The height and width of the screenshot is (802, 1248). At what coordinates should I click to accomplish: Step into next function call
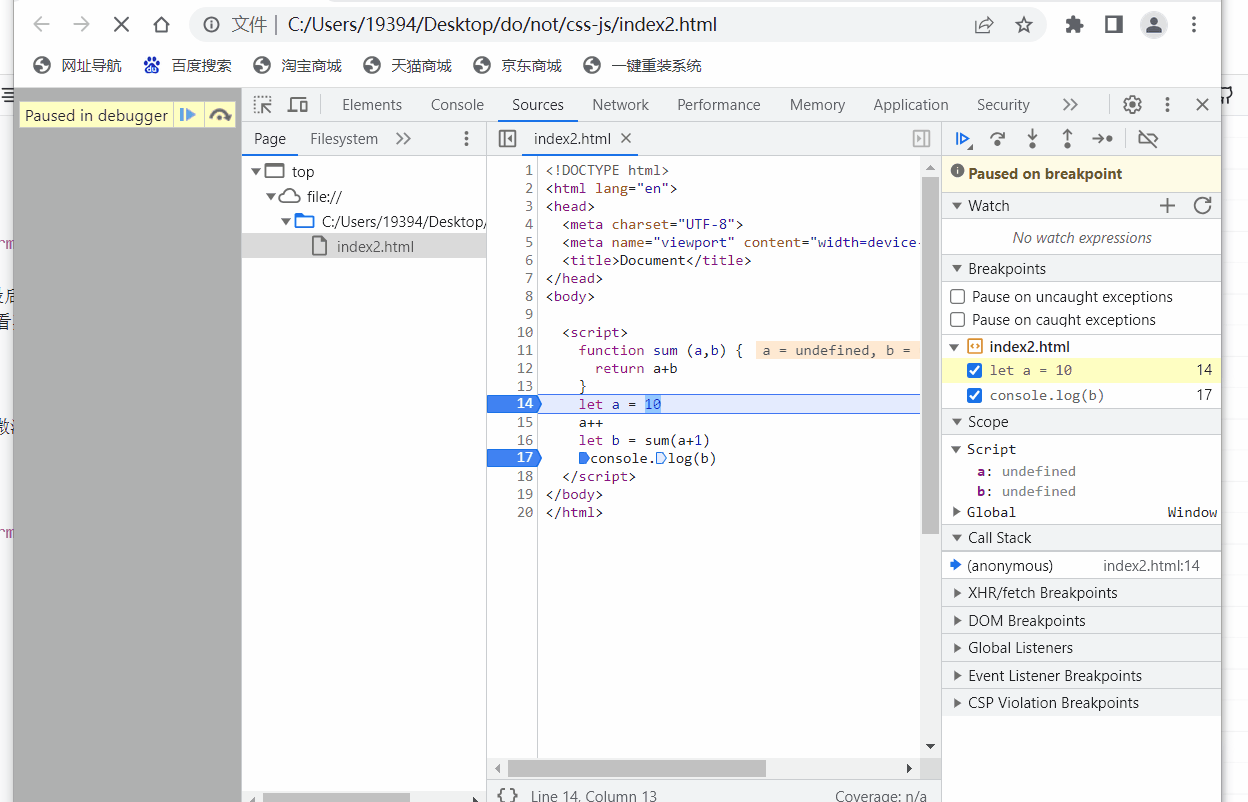(1032, 139)
